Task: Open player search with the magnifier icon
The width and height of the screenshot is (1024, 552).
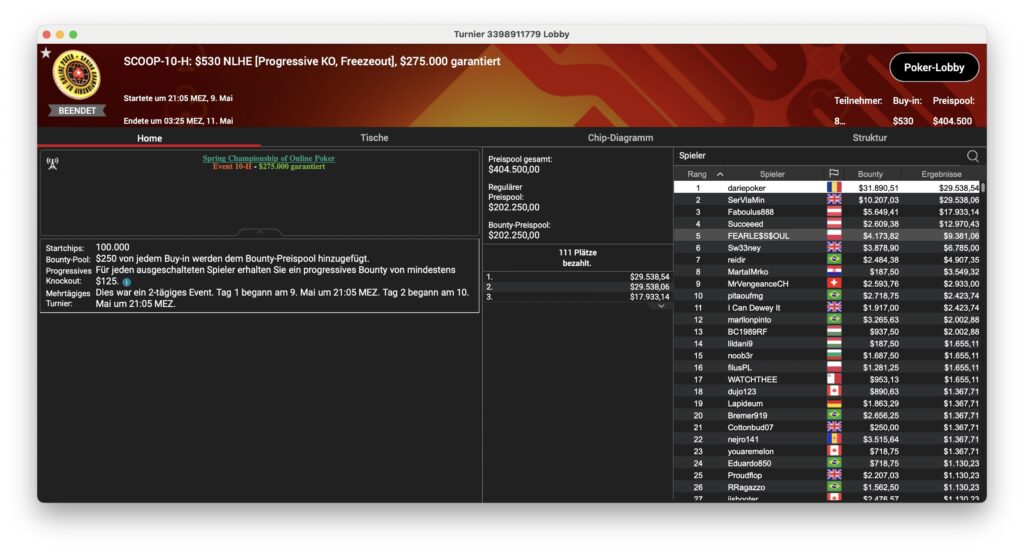Action: tap(972, 156)
